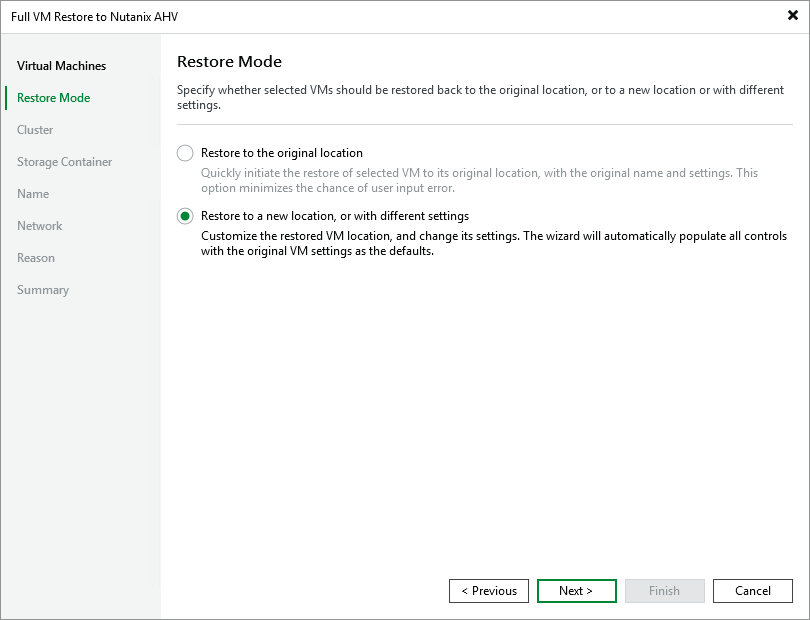The image size is (810, 620).
Task: Jump to the Name step
Action: [32, 193]
